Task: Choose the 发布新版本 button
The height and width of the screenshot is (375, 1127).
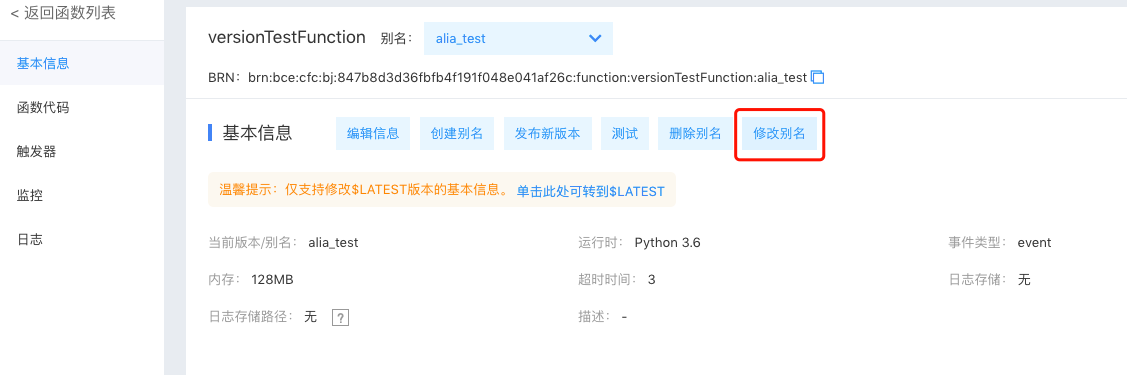Action: 548,134
